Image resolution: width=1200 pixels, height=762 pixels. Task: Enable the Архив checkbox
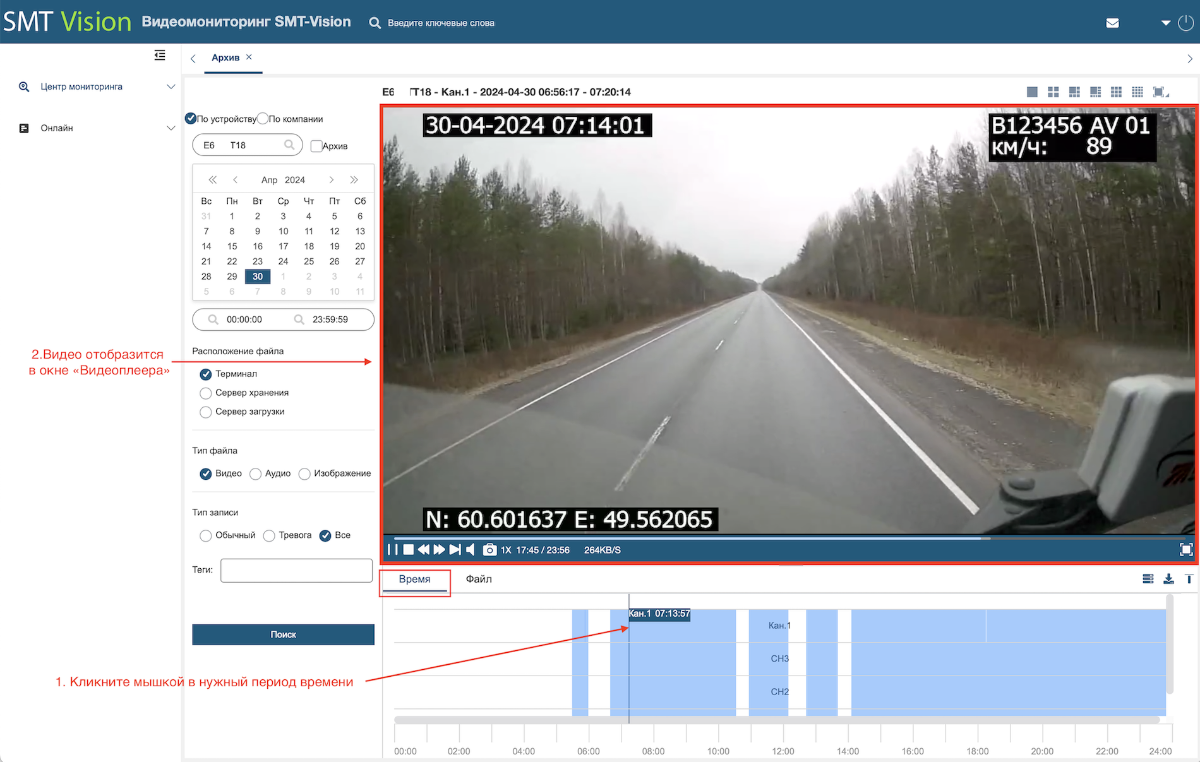pyautogui.click(x=316, y=146)
